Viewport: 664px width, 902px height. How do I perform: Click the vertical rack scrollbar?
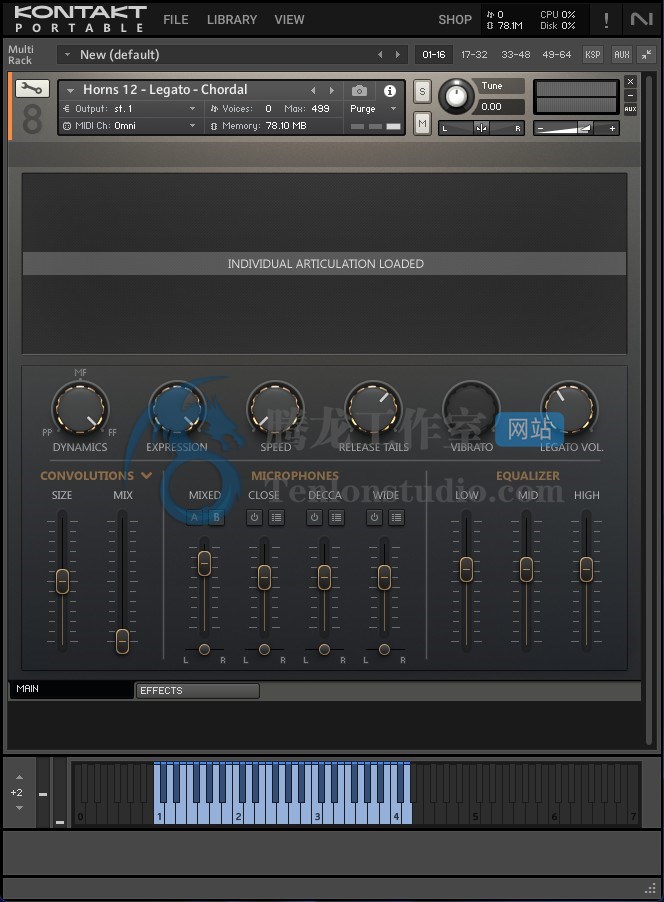(649, 411)
